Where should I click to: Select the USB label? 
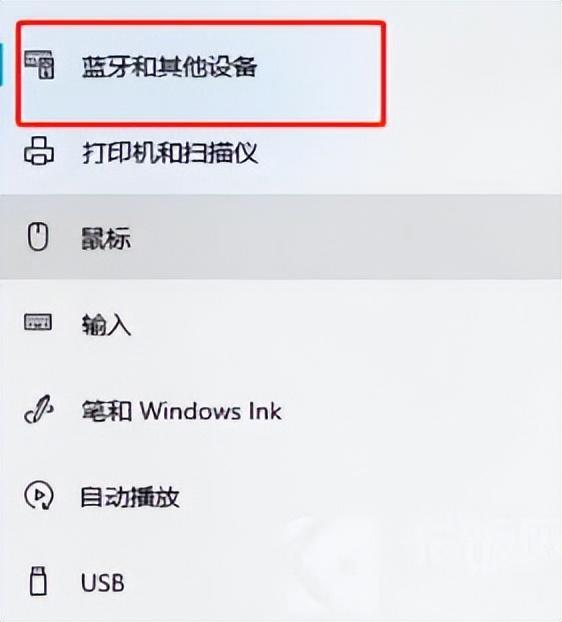(x=103, y=582)
